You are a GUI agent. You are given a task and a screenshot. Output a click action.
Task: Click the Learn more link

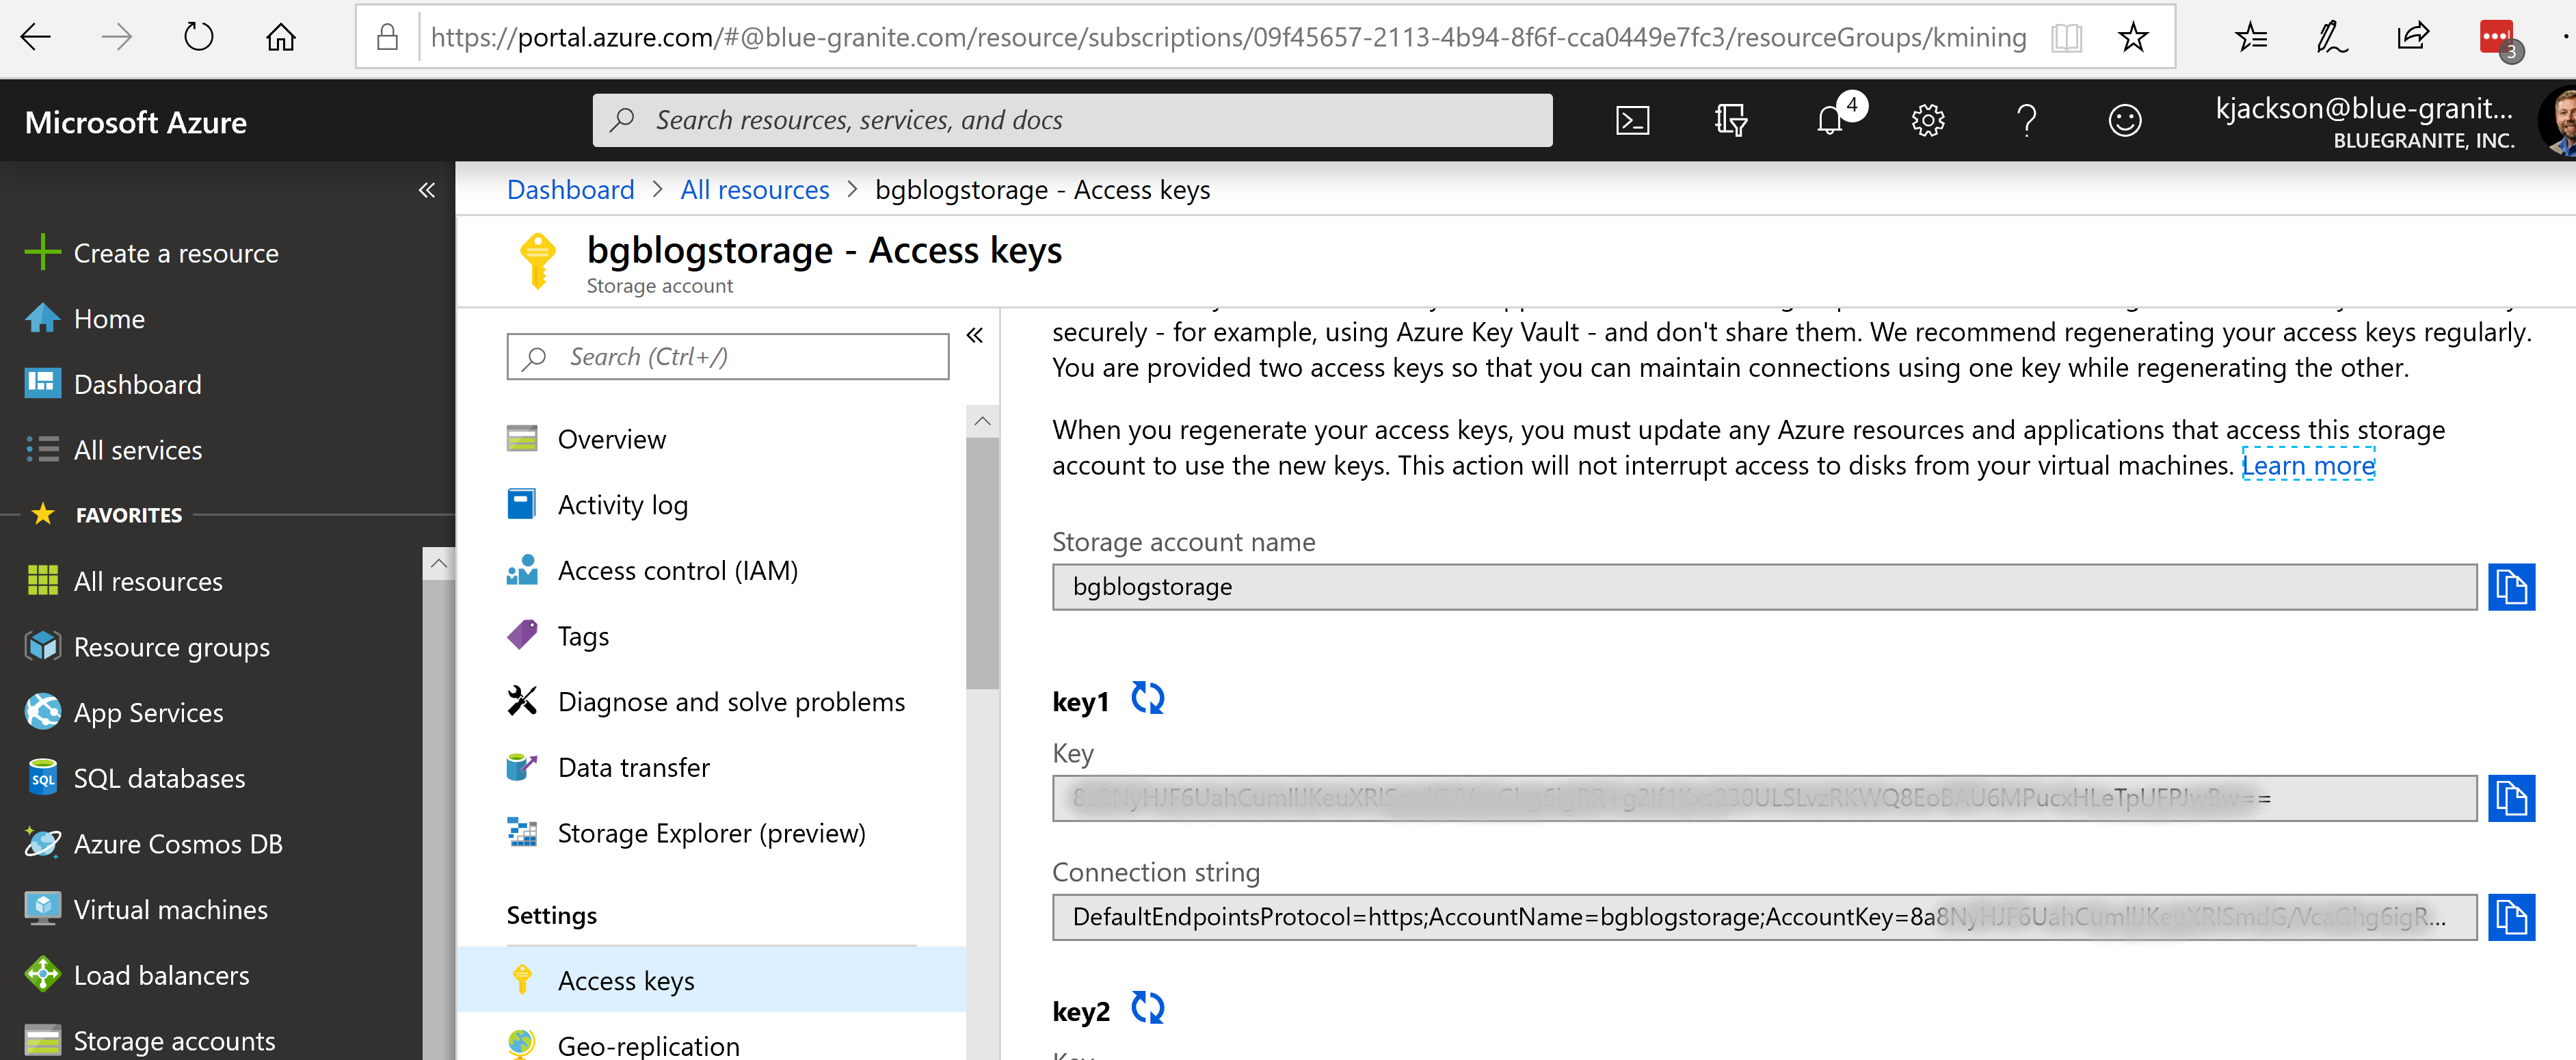point(2308,465)
